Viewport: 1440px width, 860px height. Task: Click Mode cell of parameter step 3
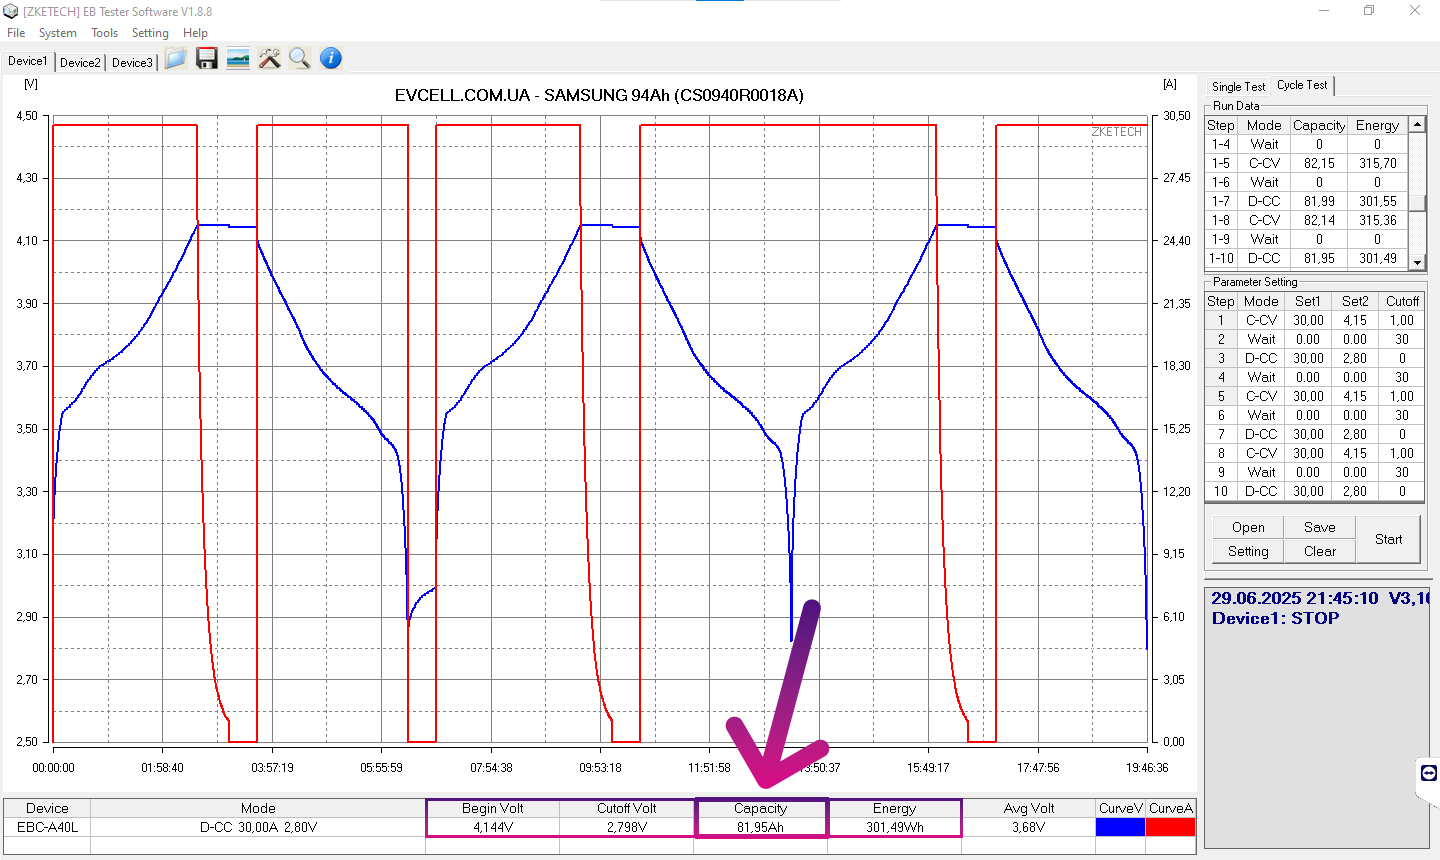pos(1261,358)
